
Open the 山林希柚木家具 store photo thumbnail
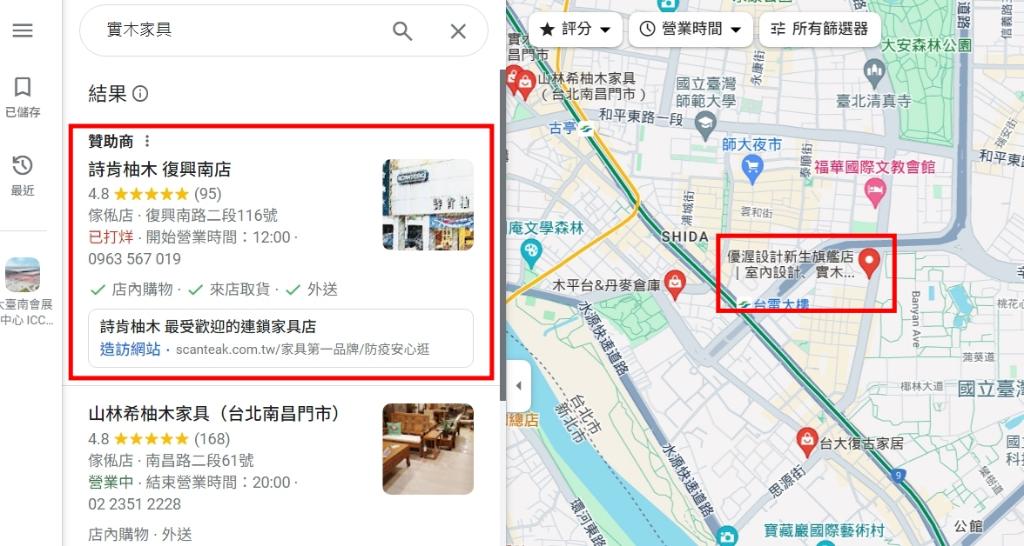click(x=428, y=449)
